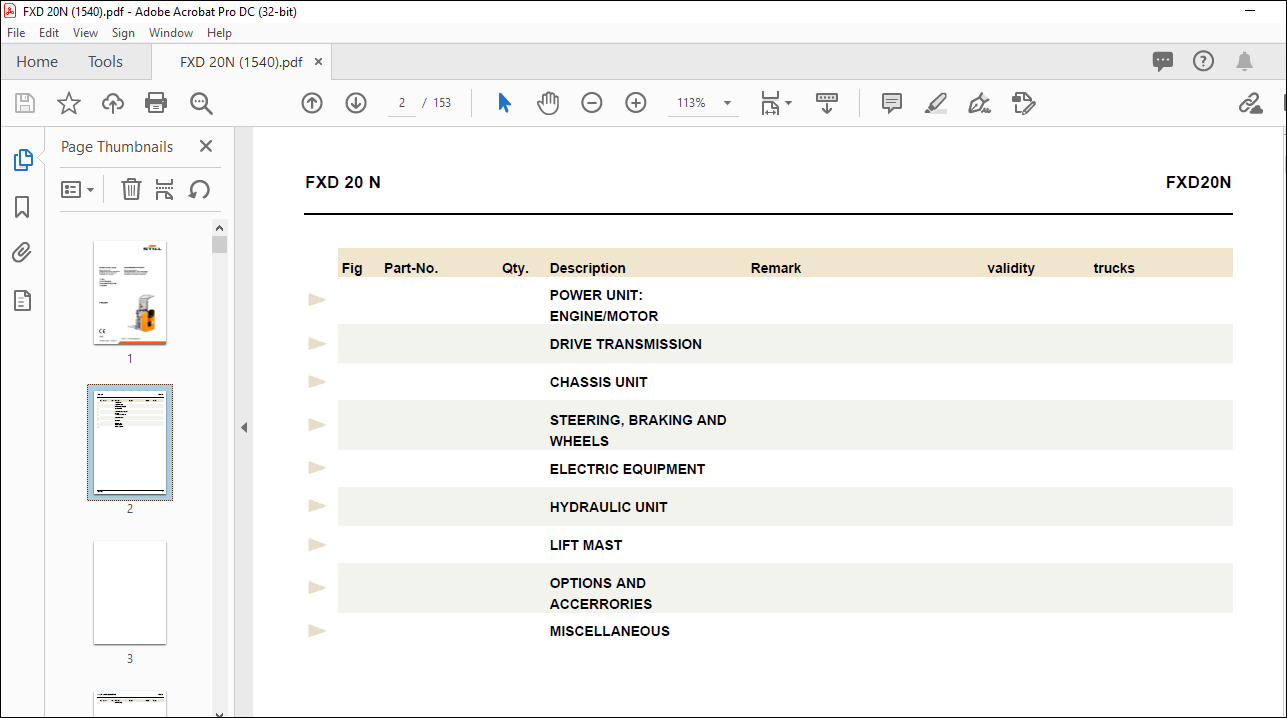The width and height of the screenshot is (1287, 718).
Task: Open the Window menu
Action: tap(171, 33)
